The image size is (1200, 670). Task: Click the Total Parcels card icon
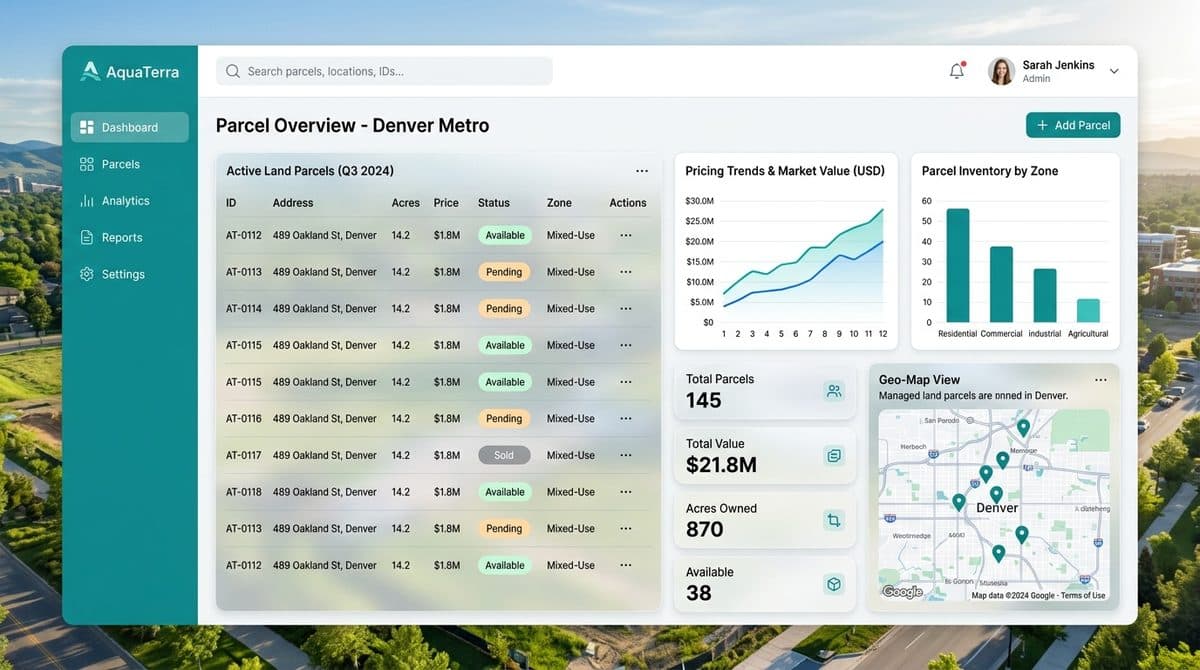[834, 391]
